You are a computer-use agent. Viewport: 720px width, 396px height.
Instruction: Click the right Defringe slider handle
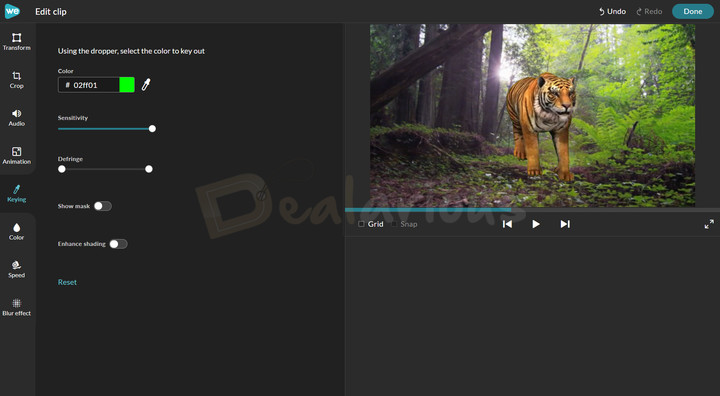149,169
